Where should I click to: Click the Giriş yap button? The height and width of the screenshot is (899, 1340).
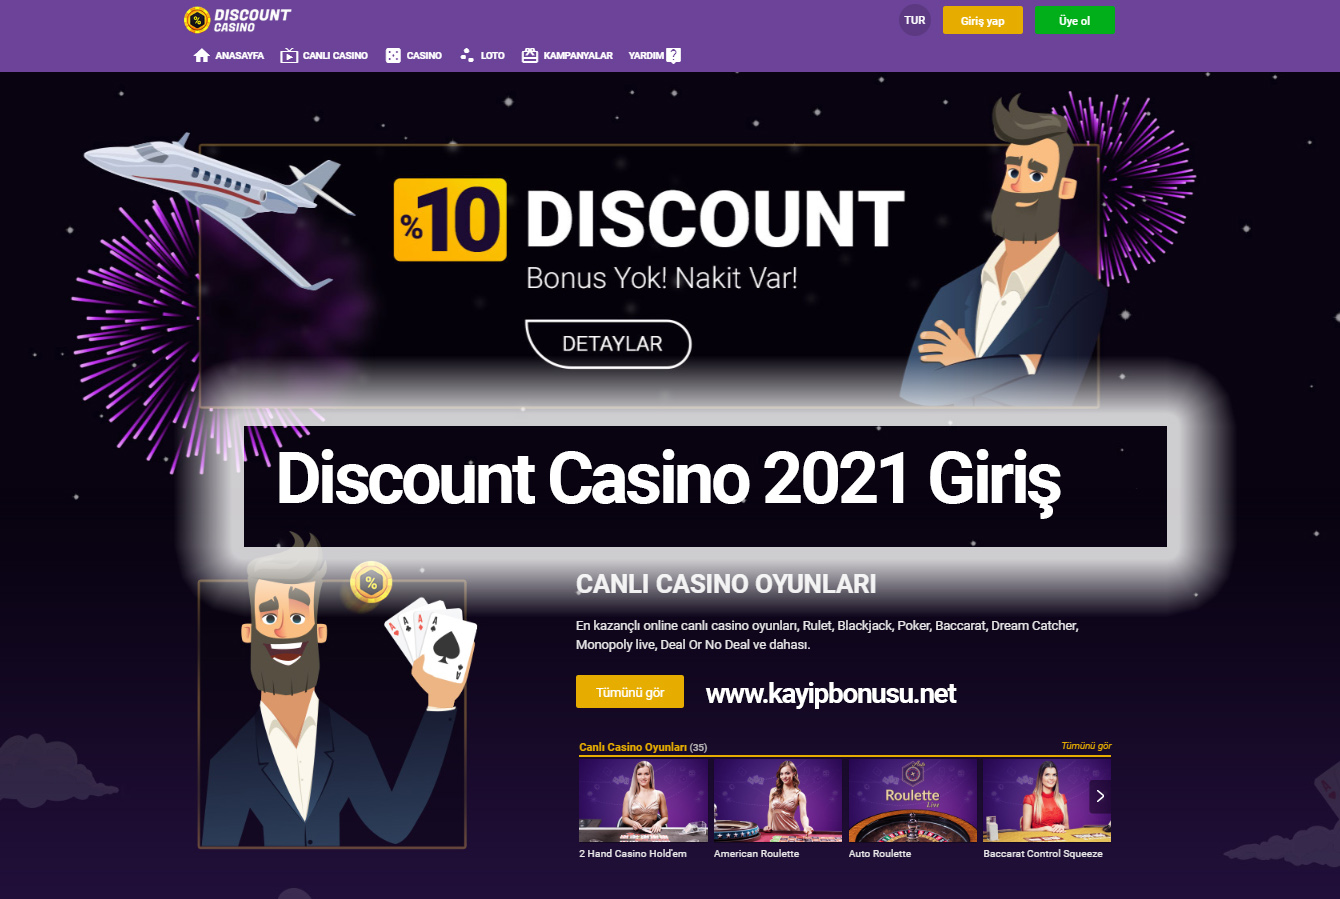[983, 20]
